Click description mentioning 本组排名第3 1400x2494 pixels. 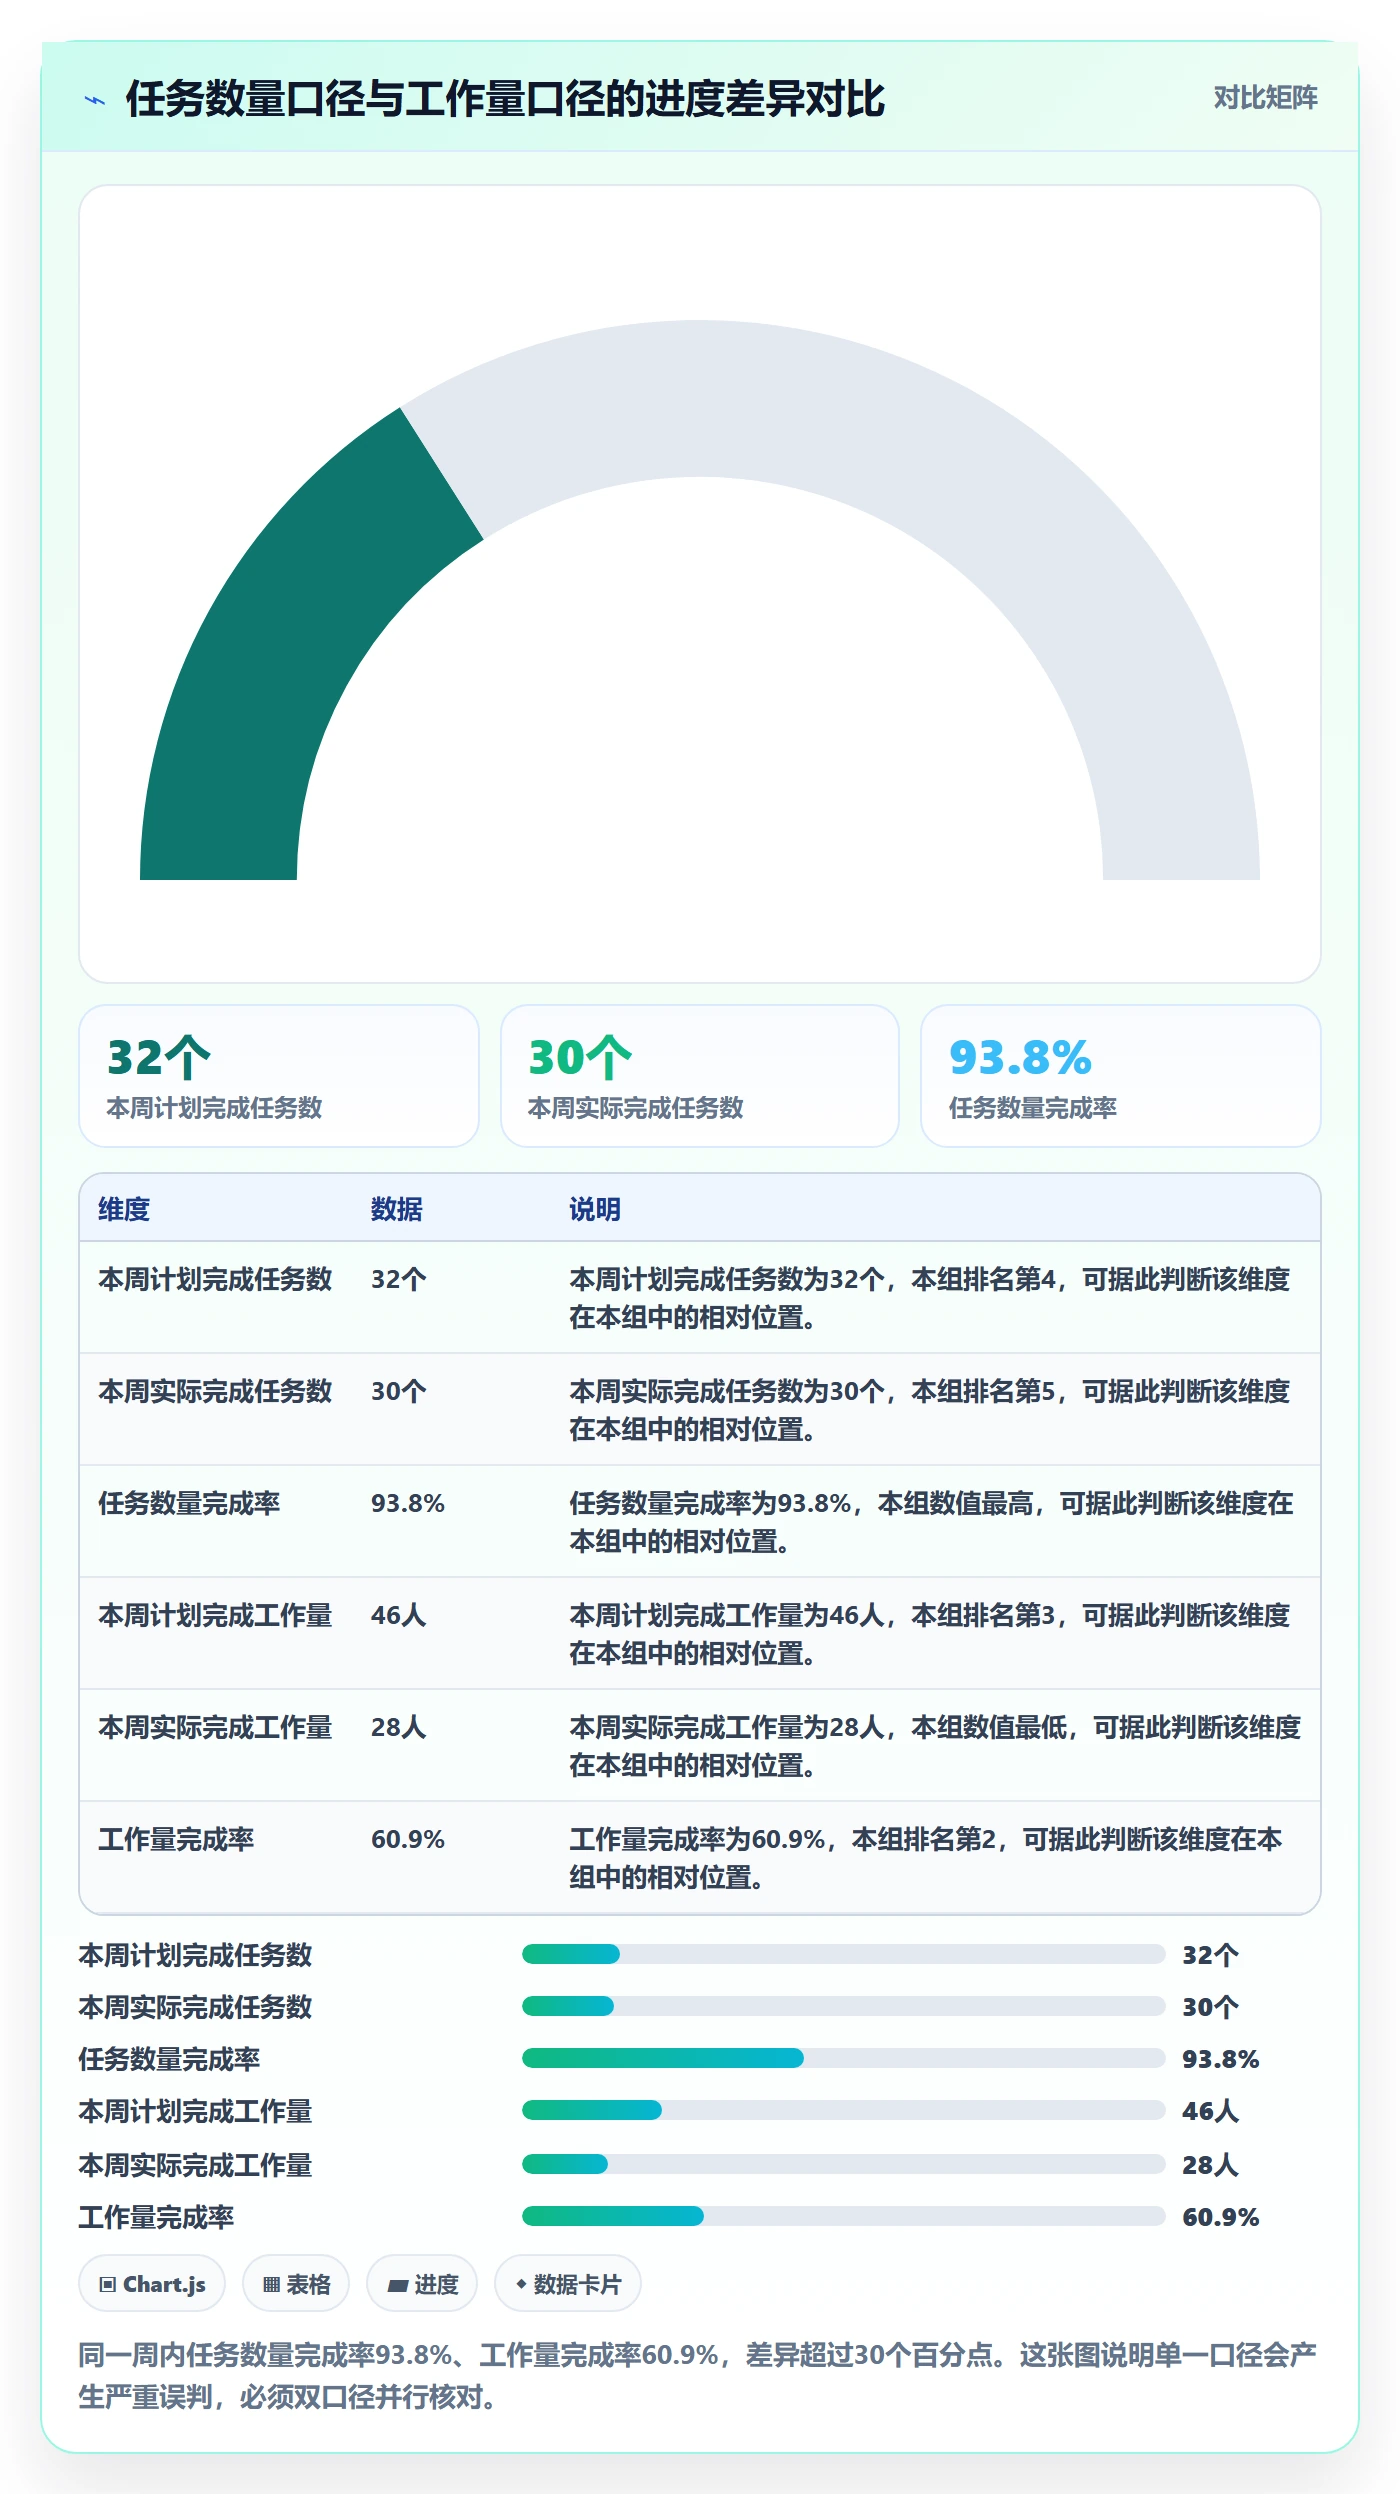coord(930,1634)
